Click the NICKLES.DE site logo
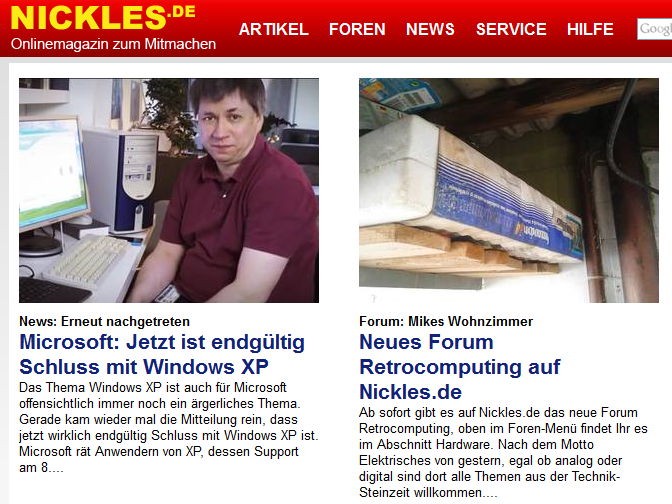 (x=103, y=18)
